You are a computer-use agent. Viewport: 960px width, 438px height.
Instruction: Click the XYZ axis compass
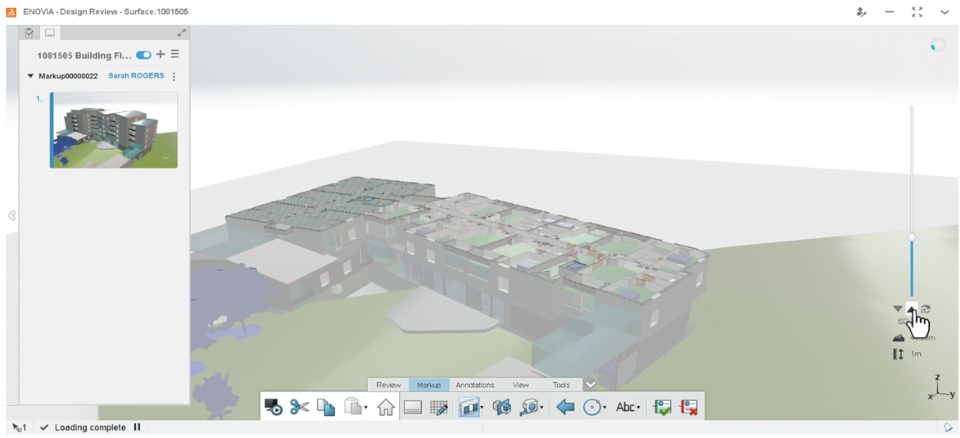click(940, 388)
